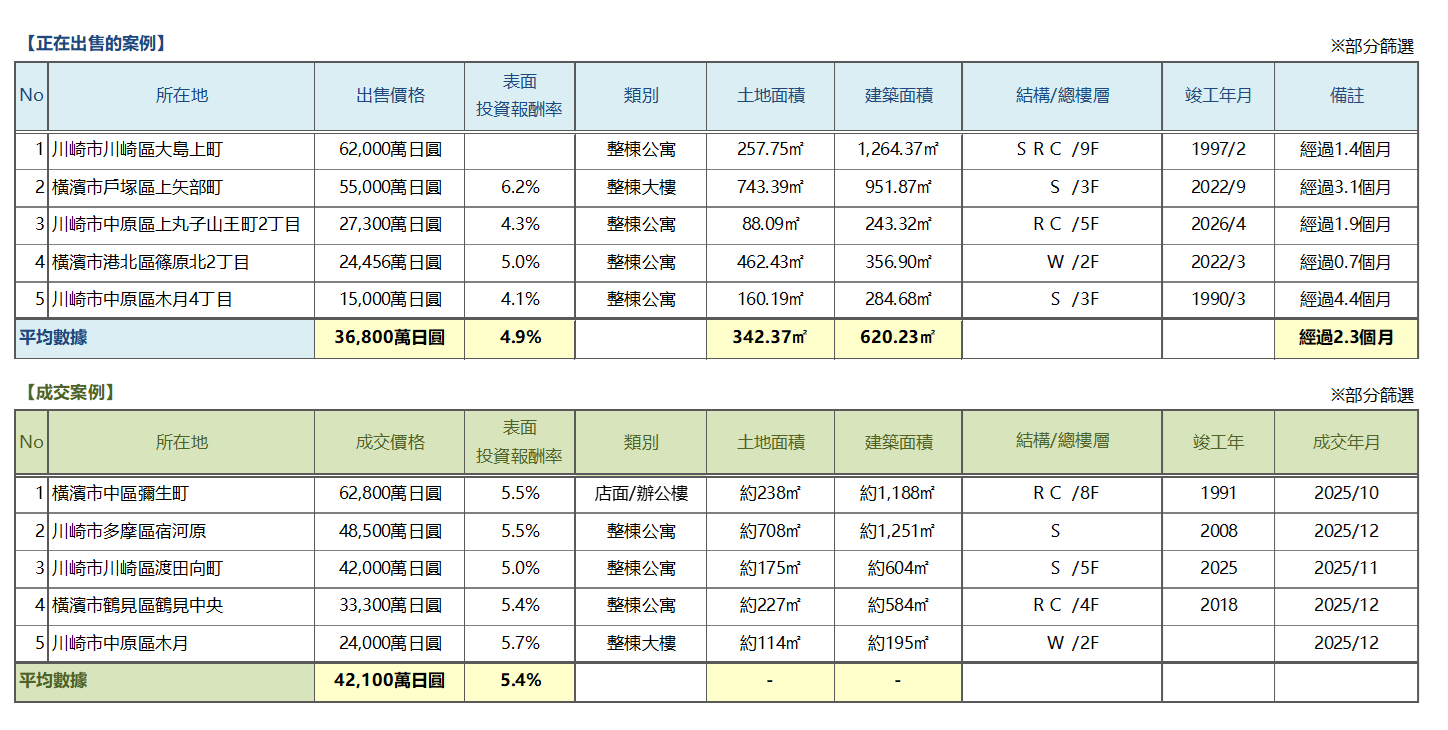This screenshot has height=730, width=1448.
Task: Select the 備註 column header
Action: 1346,96
